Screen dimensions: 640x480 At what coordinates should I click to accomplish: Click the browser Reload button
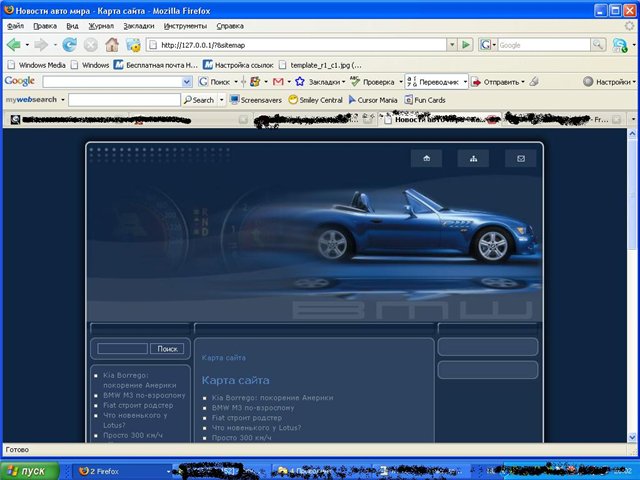(69, 45)
